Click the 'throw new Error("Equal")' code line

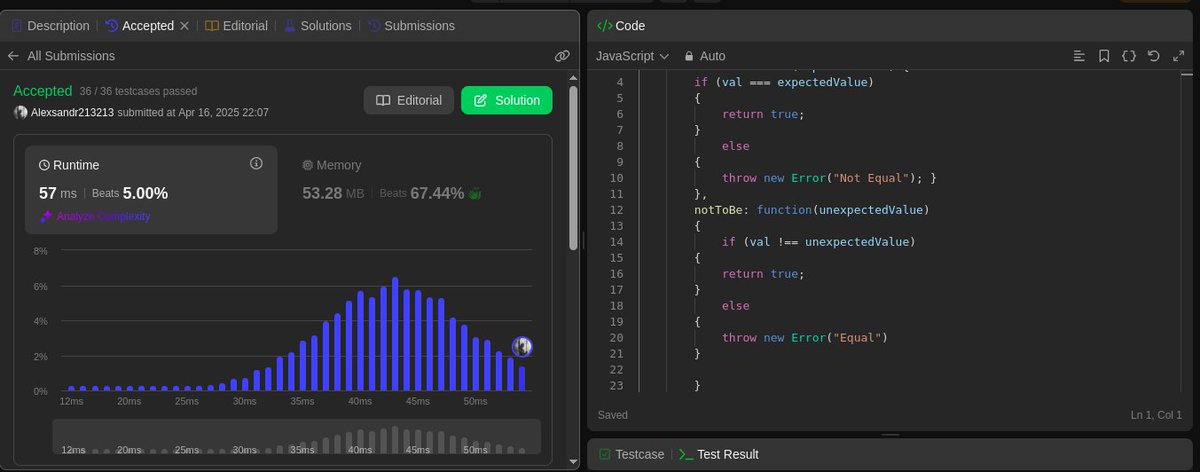[805, 338]
